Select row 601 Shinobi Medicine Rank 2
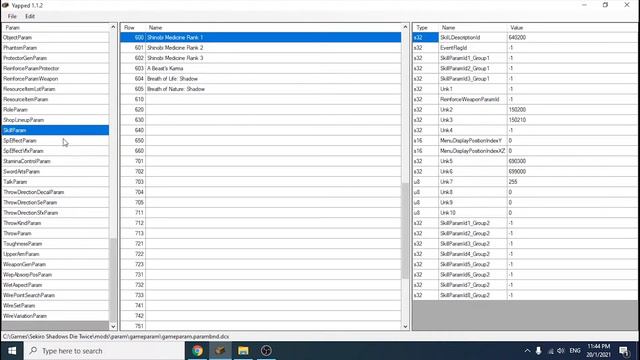Screen dimensions: 640x360 click(261, 48)
